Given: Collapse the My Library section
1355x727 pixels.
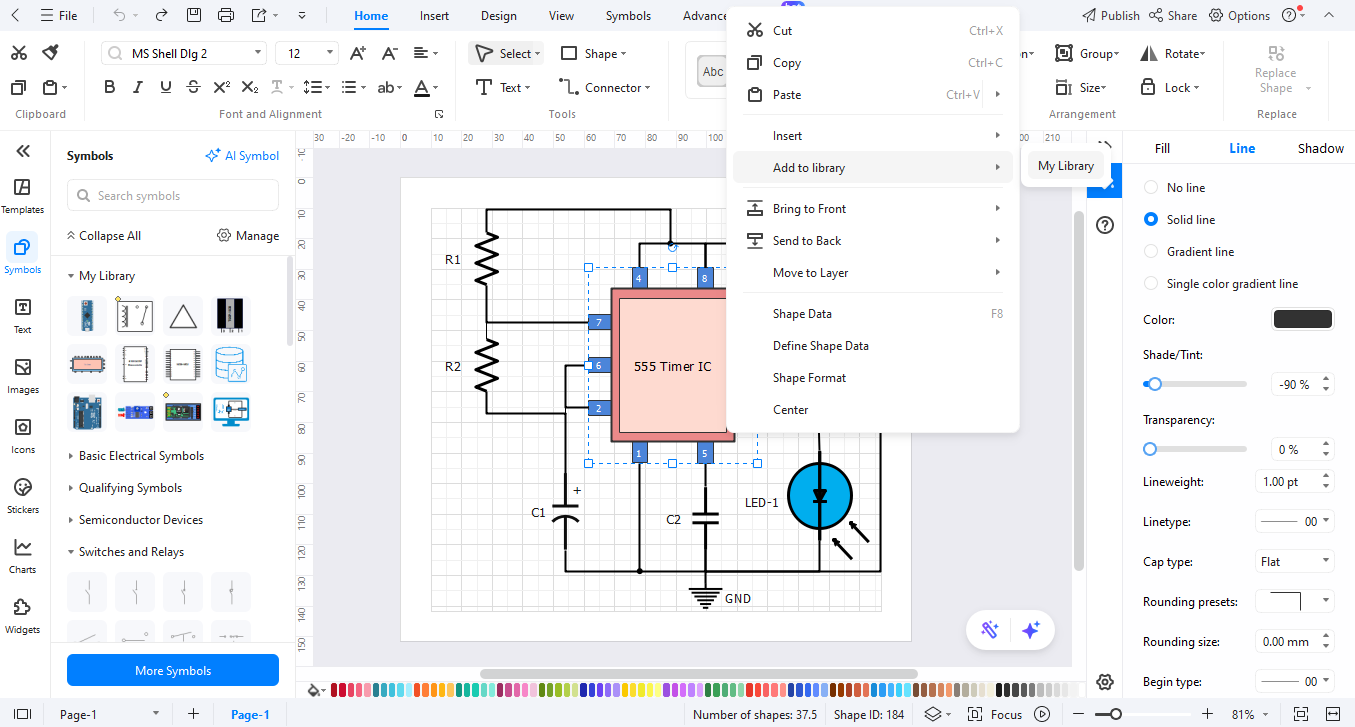Looking at the screenshot, I should coord(71,276).
